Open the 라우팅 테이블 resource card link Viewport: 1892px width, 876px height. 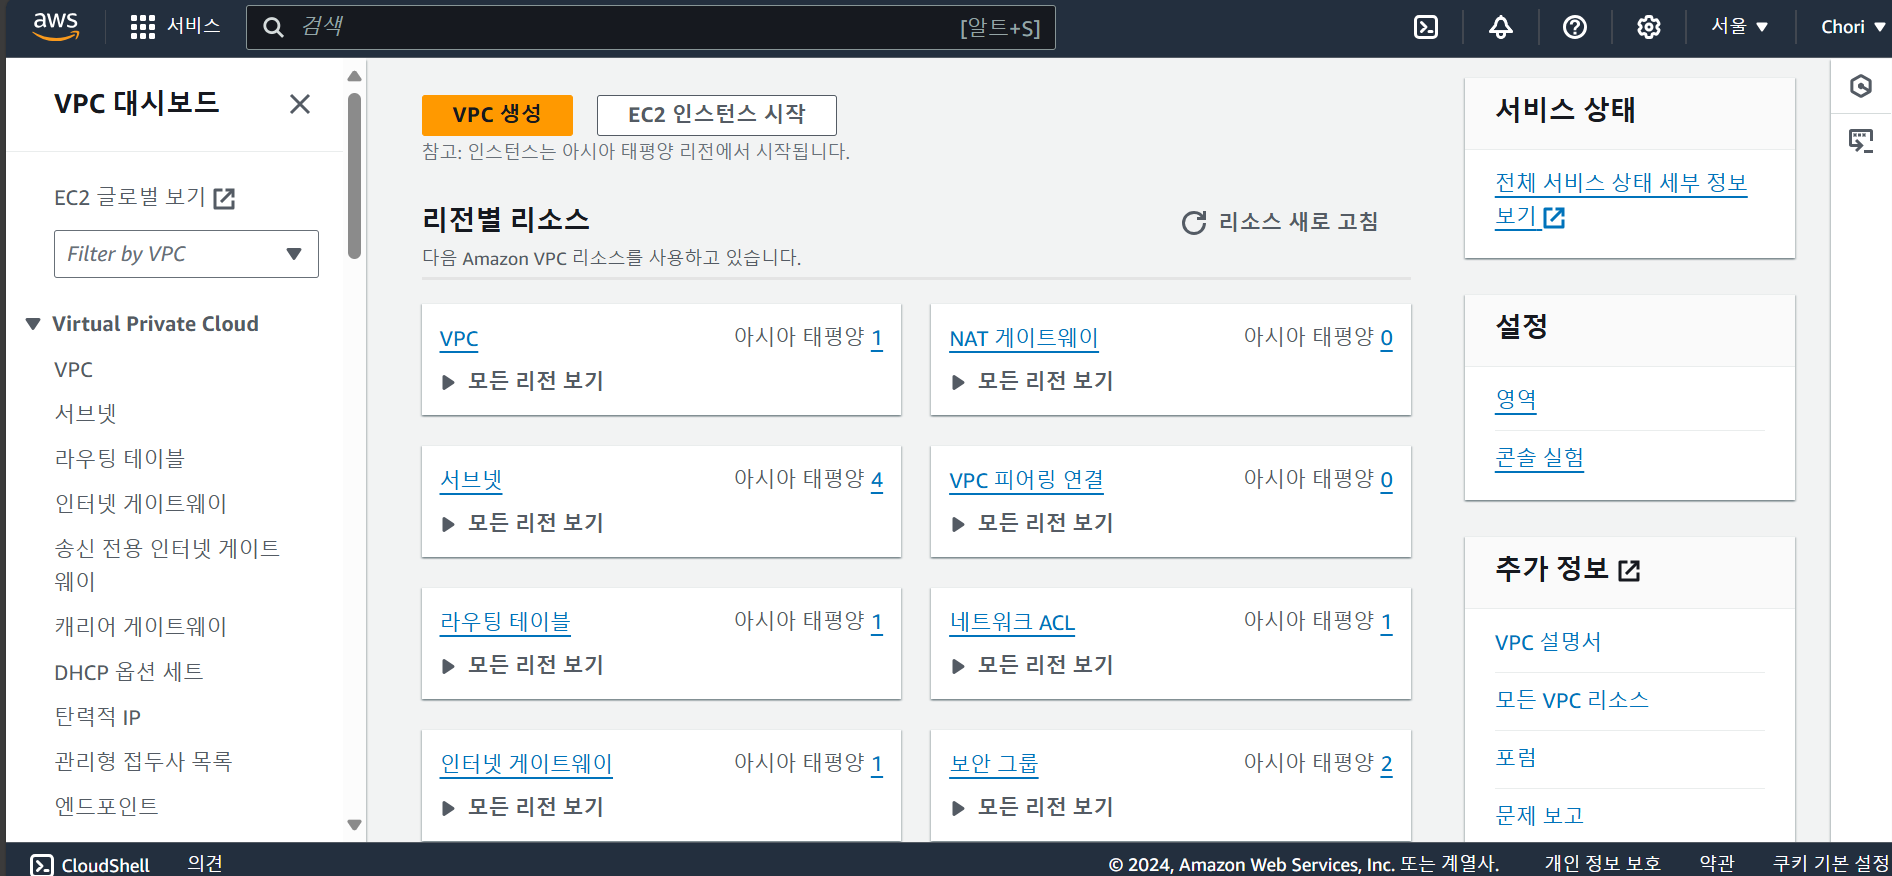505,623
